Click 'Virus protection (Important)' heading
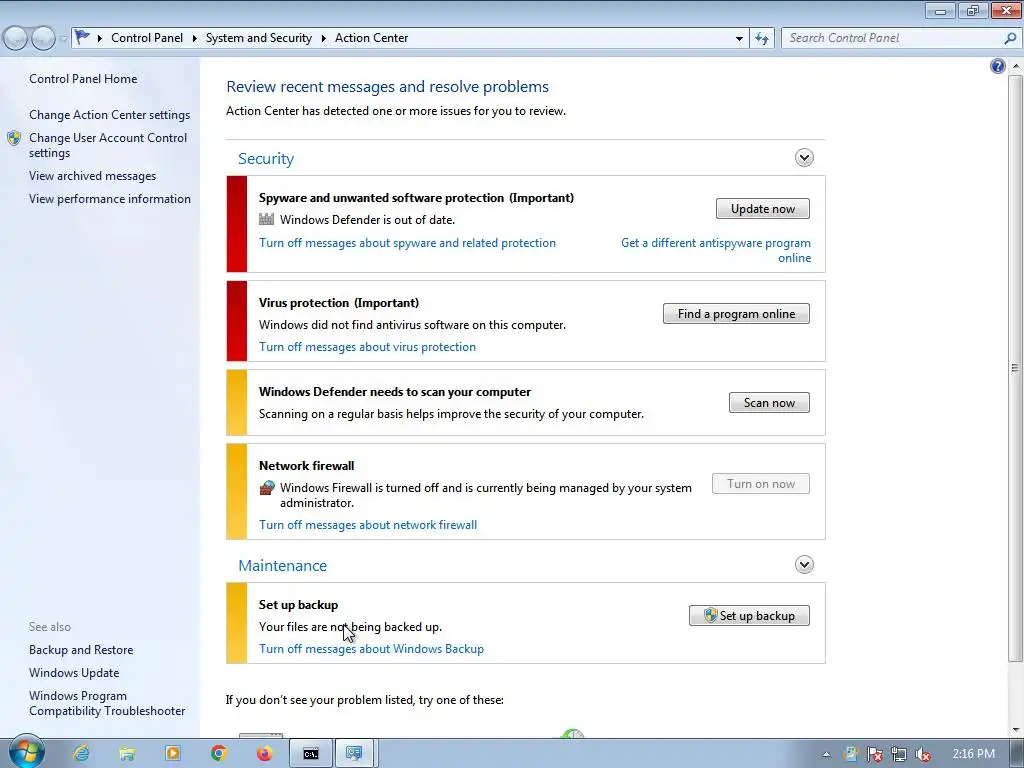This screenshot has height=768, width=1024. pyautogui.click(x=339, y=303)
